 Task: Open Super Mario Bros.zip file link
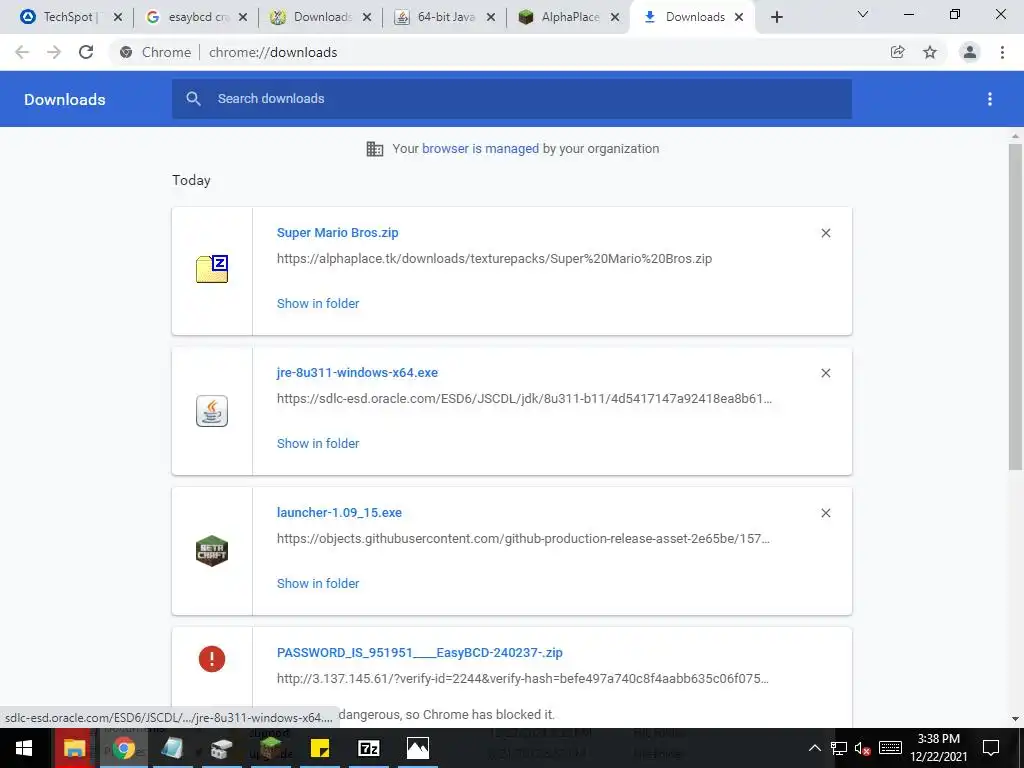click(x=338, y=232)
